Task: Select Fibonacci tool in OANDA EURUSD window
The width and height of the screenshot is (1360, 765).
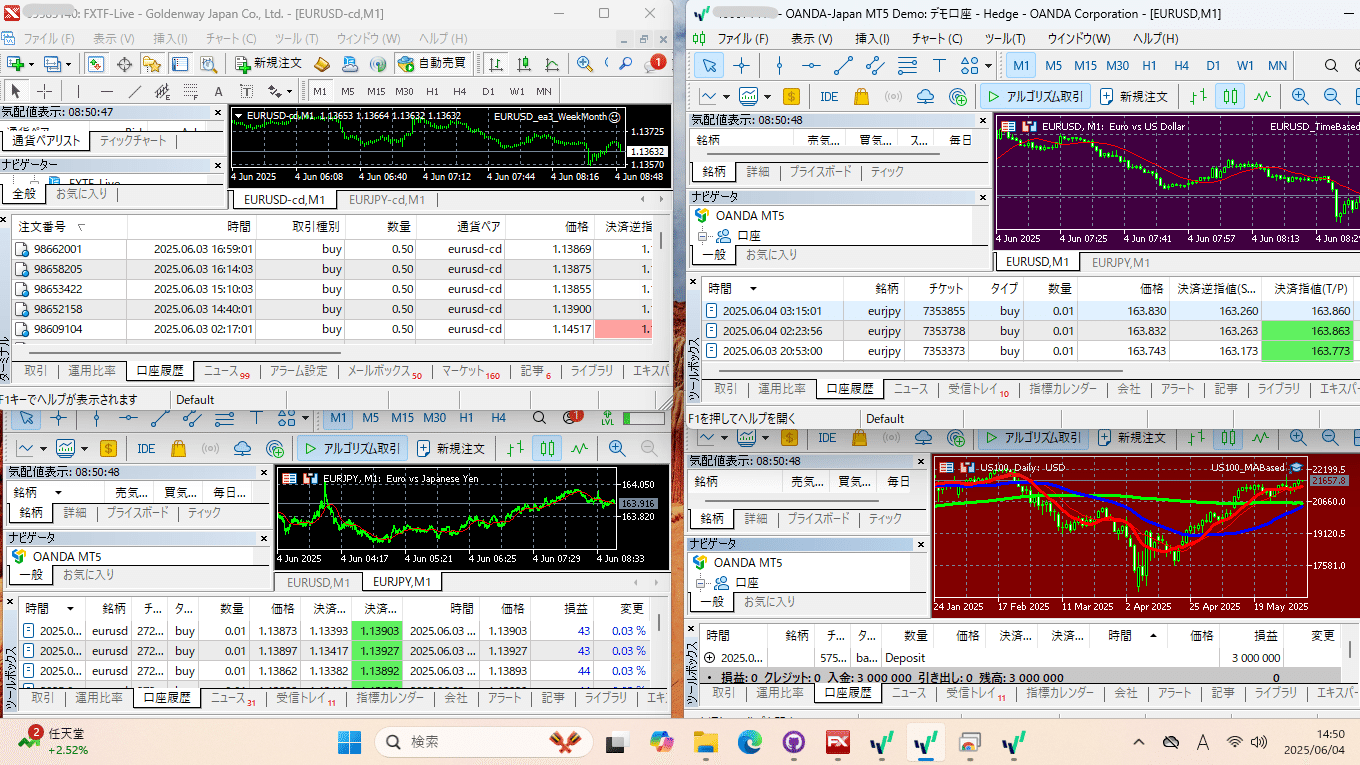Action: (x=907, y=66)
